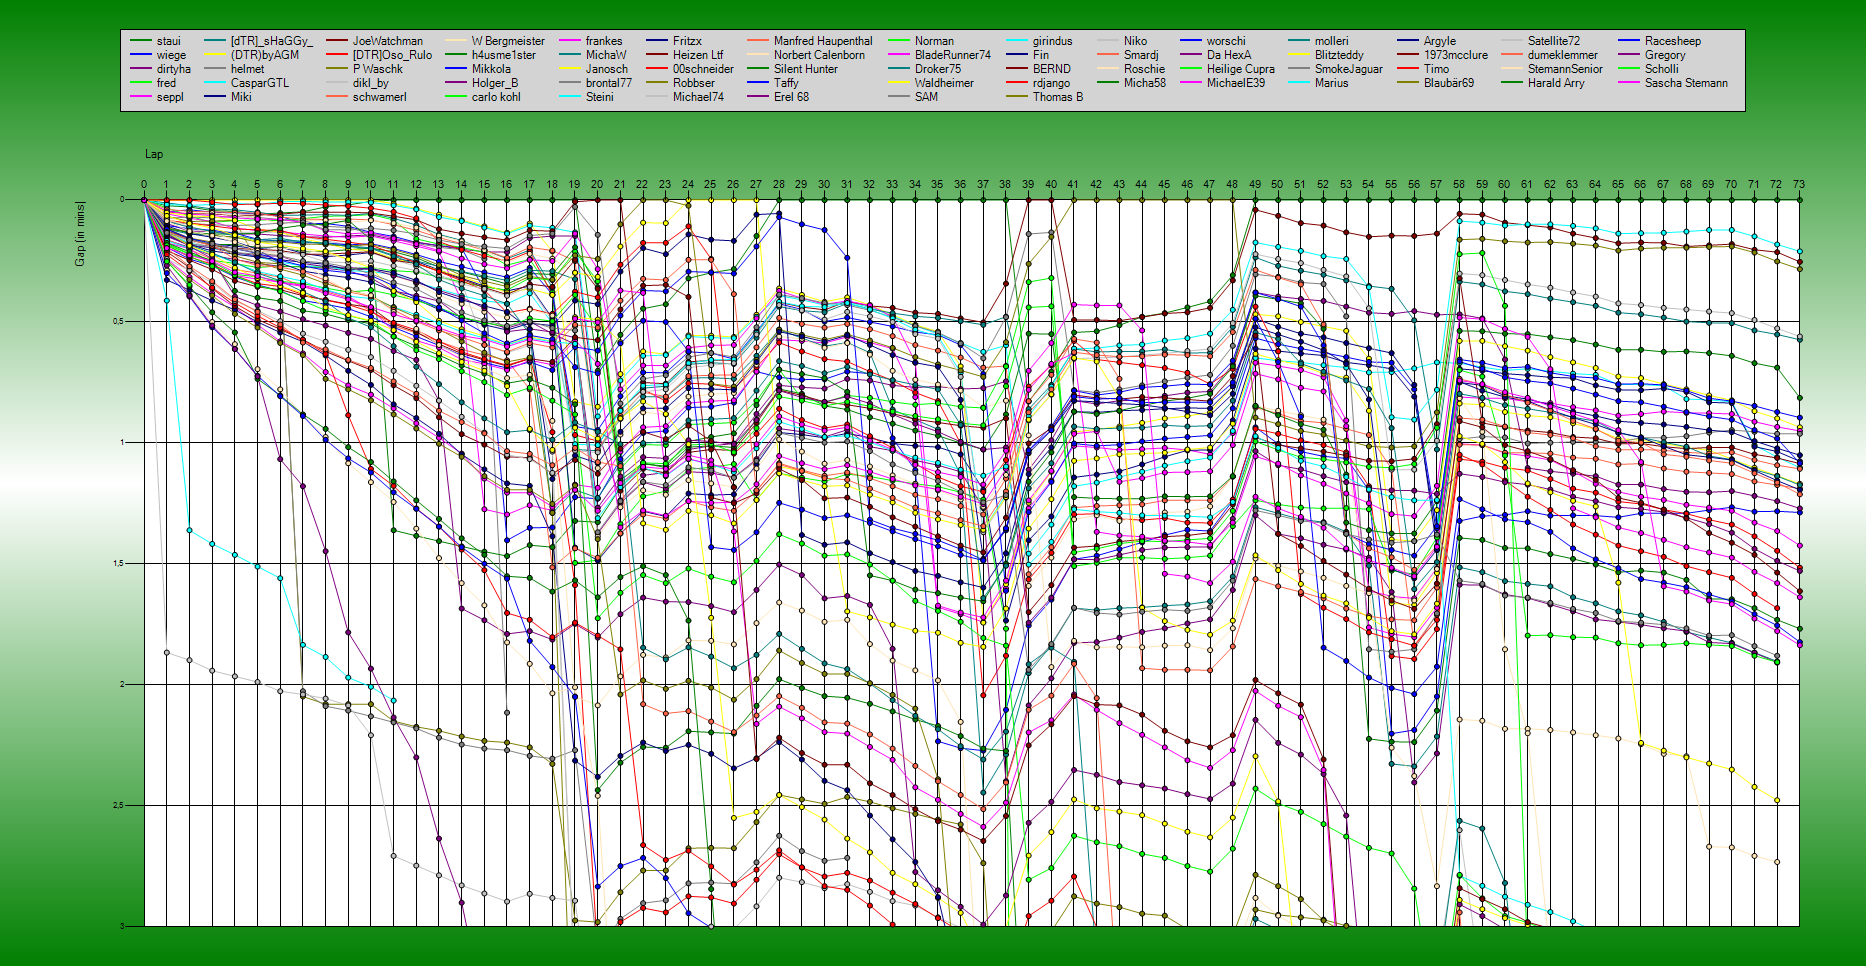Select 'Heizen Ltf' in the legend
This screenshot has height=966, width=1866.
click(x=685, y=55)
